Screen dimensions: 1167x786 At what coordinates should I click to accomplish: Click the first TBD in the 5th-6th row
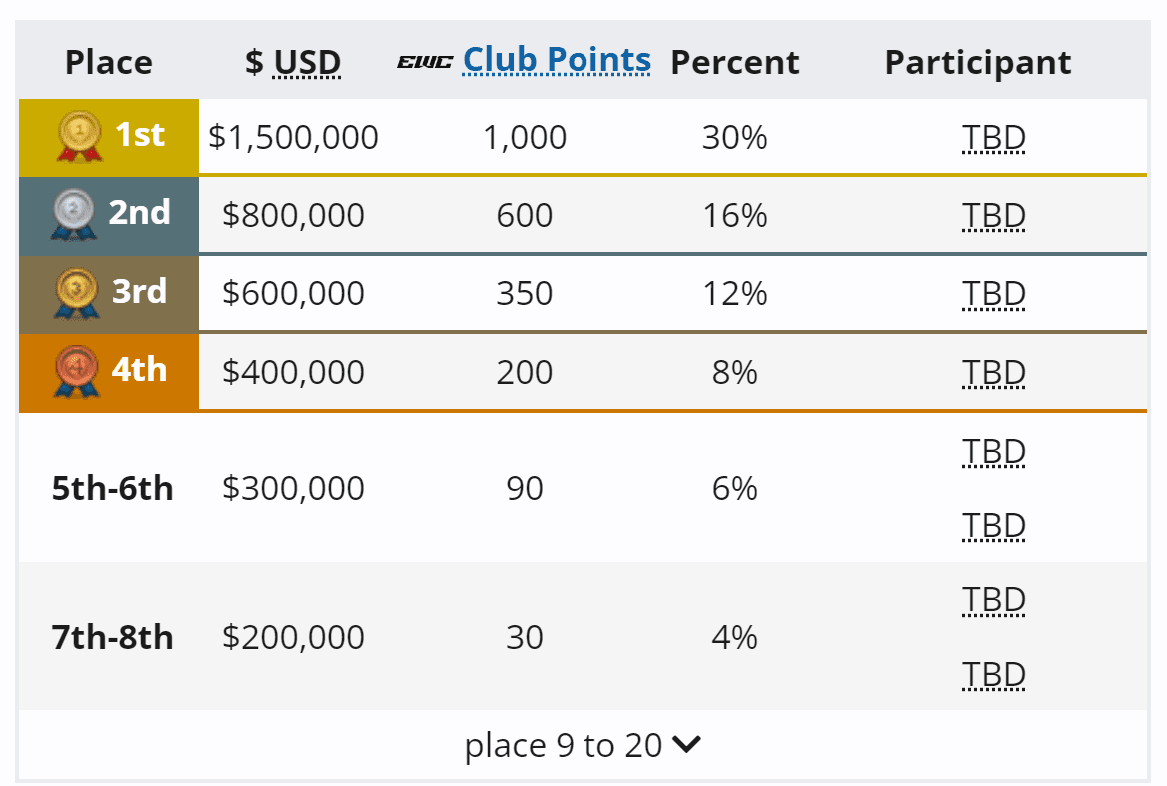pyautogui.click(x=994, y=452)
